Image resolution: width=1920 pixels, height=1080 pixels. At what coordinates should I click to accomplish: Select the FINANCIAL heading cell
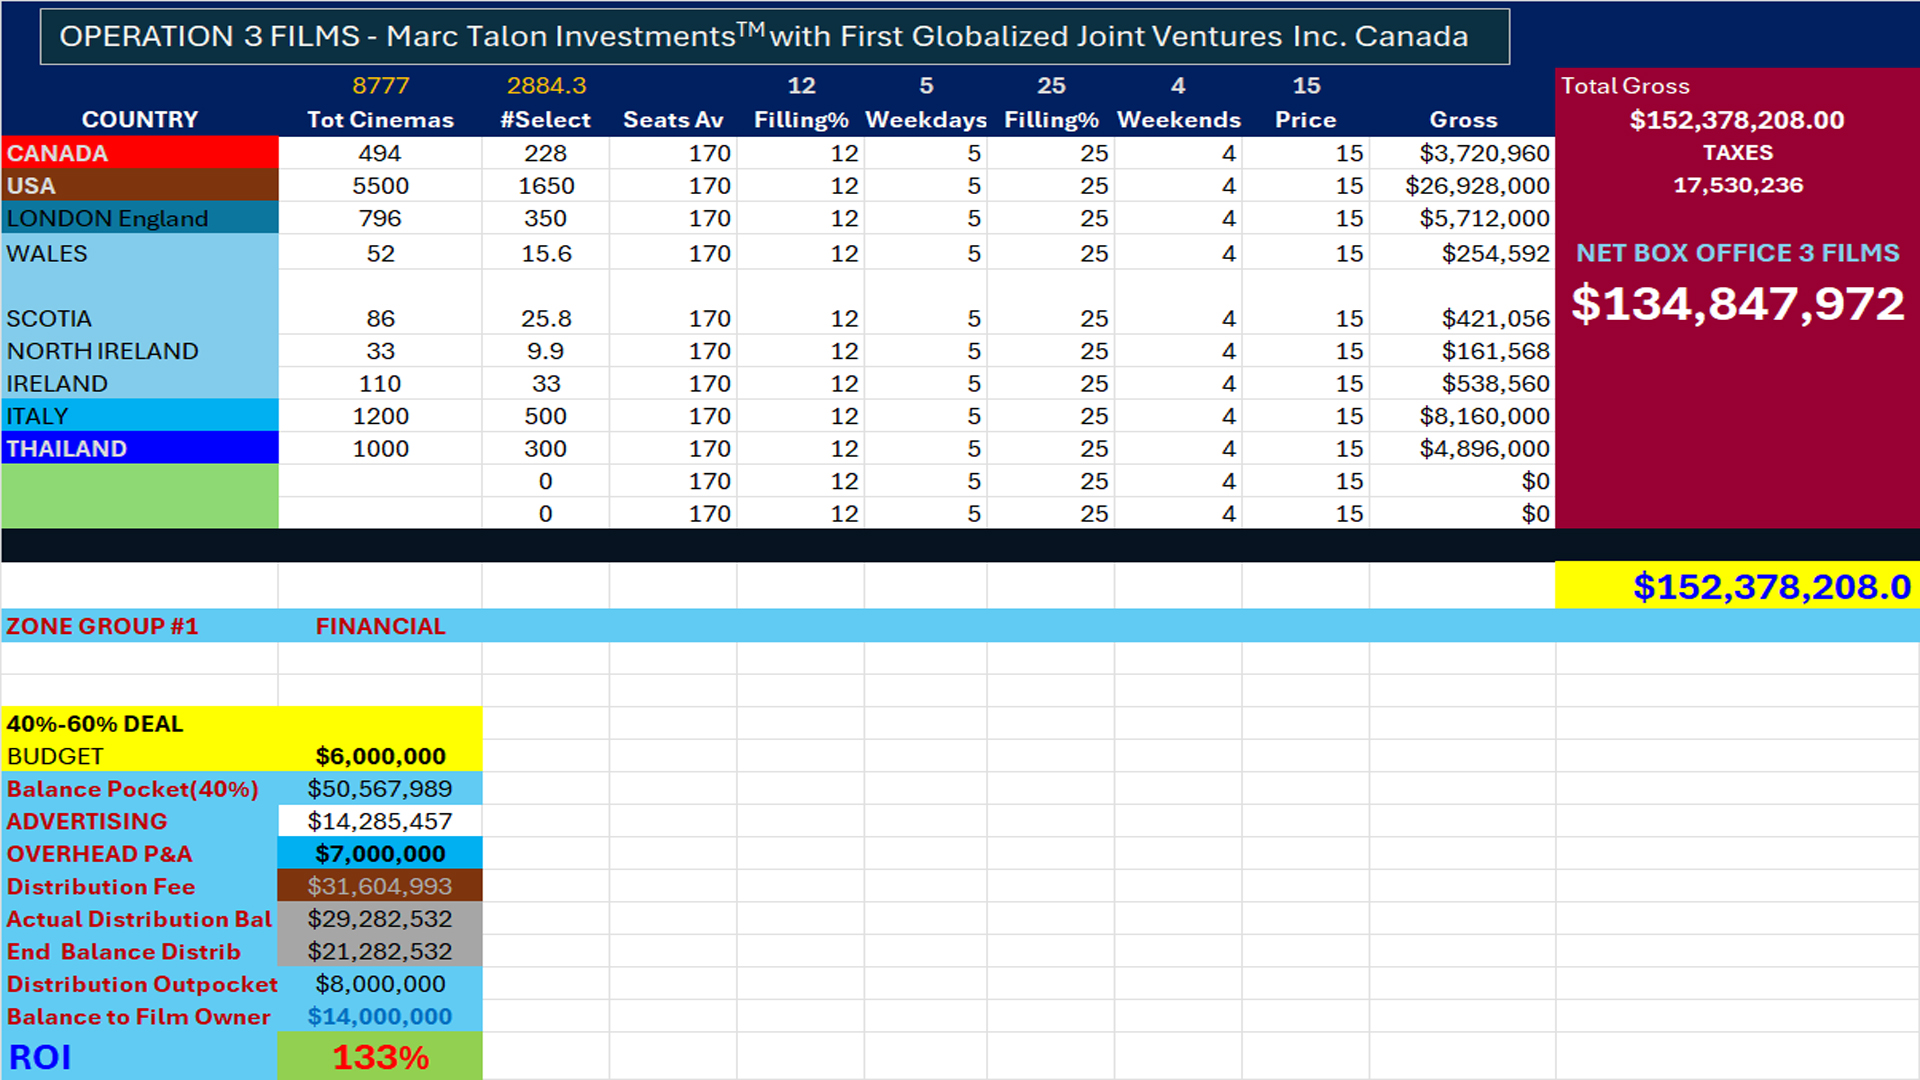(380, 626)
